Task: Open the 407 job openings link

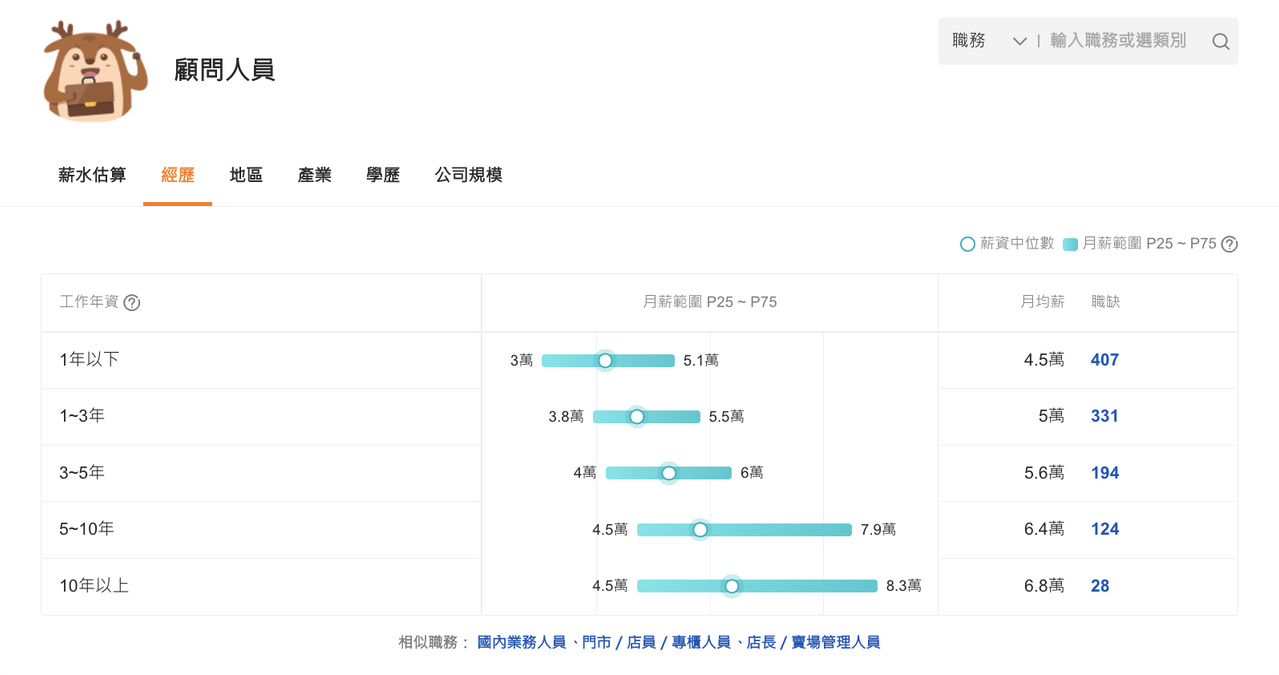Action: point(1104,360)
